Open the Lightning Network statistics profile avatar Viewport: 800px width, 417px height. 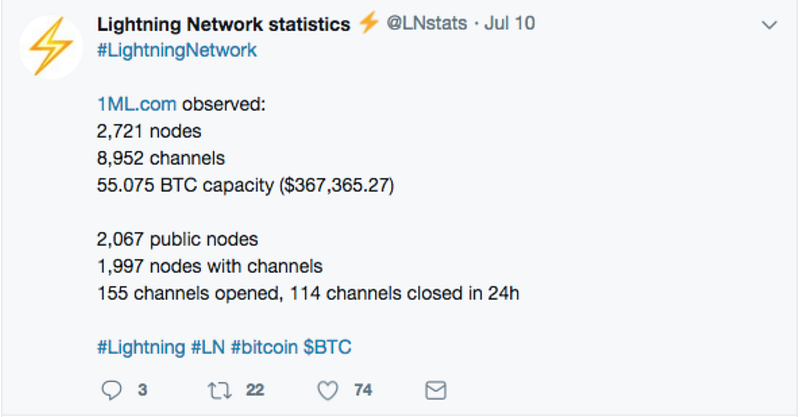click(51, 47)
